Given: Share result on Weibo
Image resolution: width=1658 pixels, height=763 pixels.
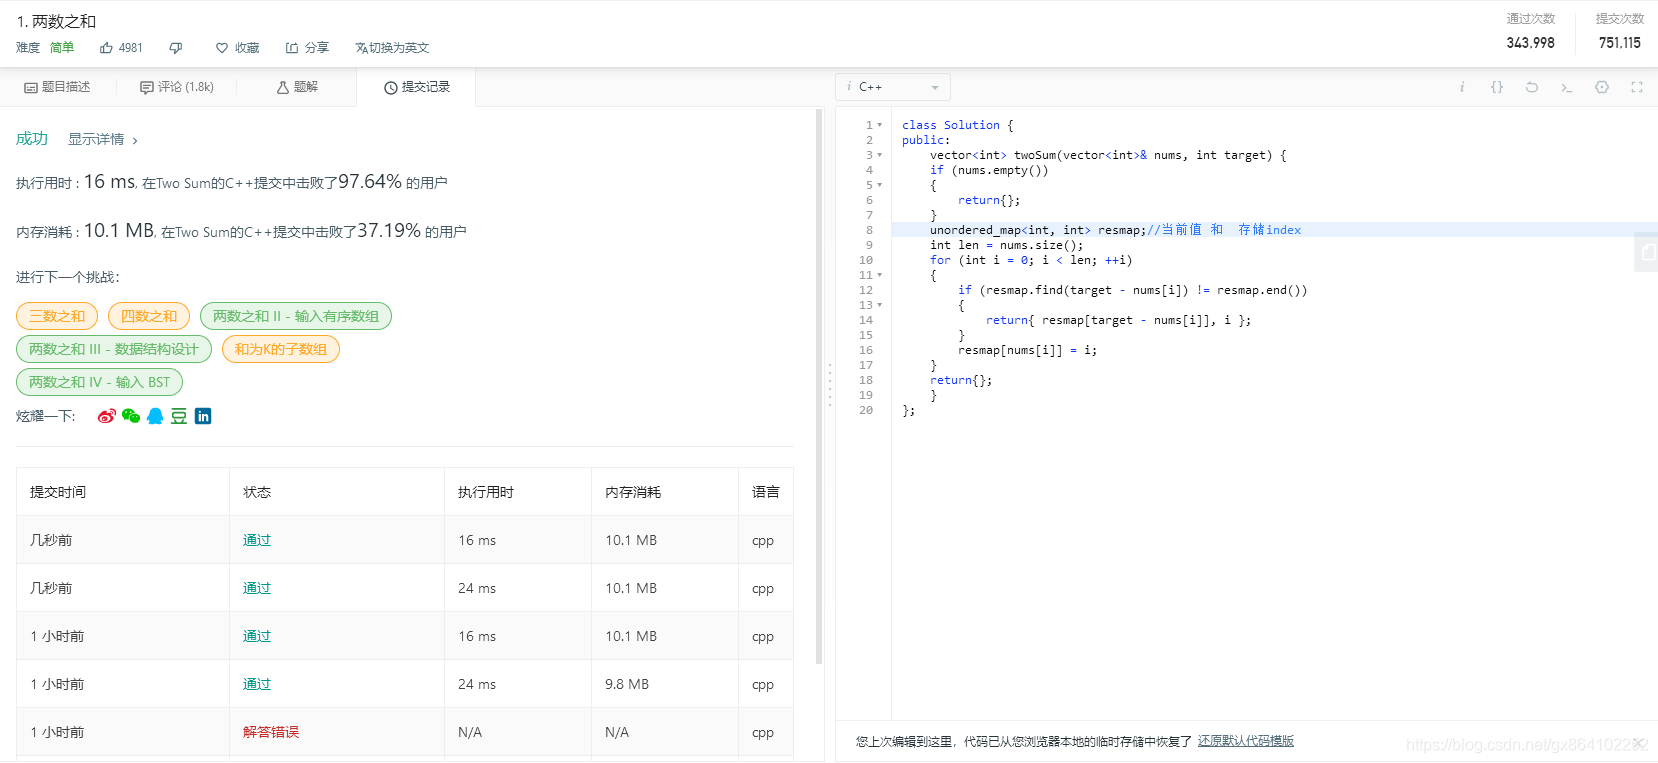Looking at the screenshot, I should (106, 416).
